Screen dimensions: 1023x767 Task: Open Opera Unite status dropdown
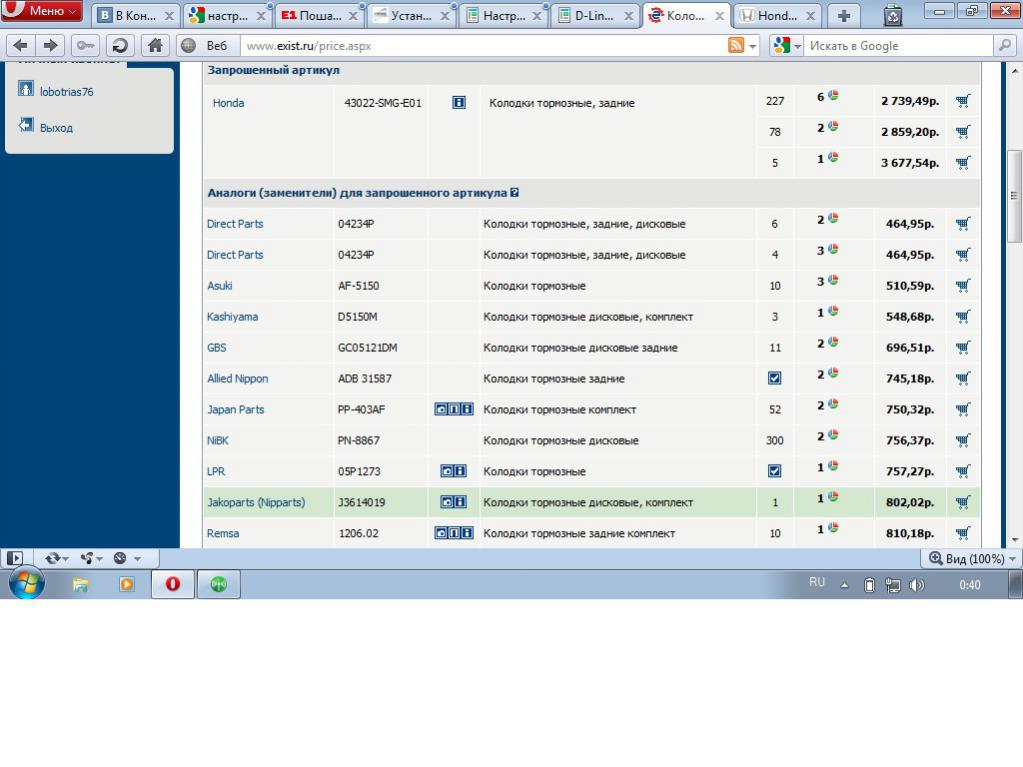tap(91, 558)
